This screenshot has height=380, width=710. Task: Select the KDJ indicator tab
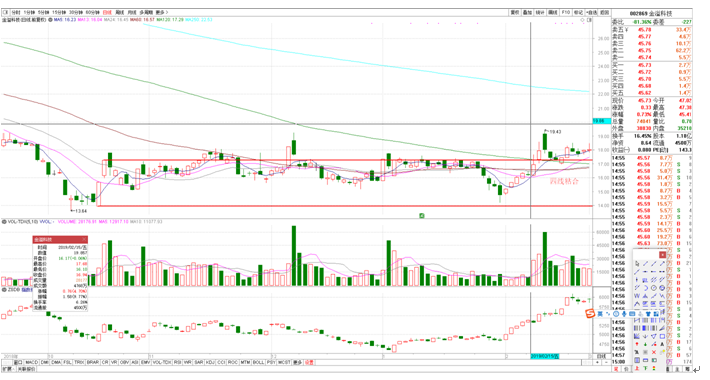(210, 363)
